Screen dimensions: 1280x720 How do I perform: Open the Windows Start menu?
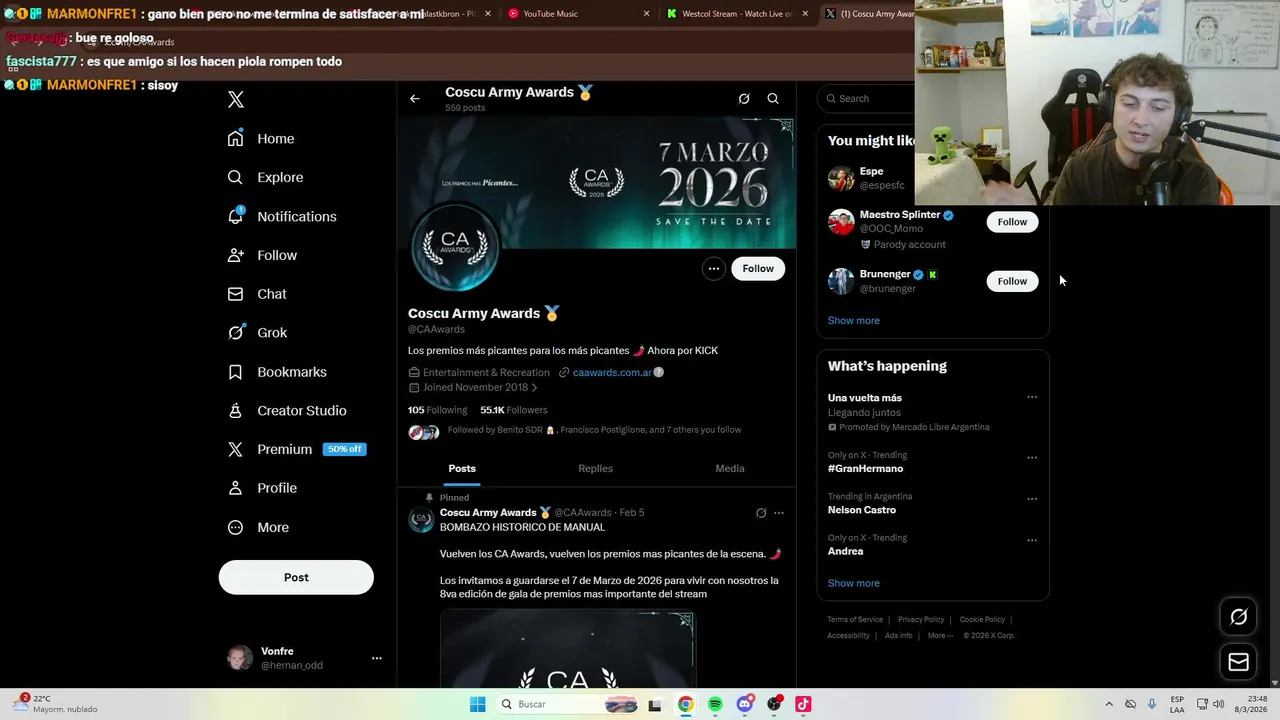[478, 704]
